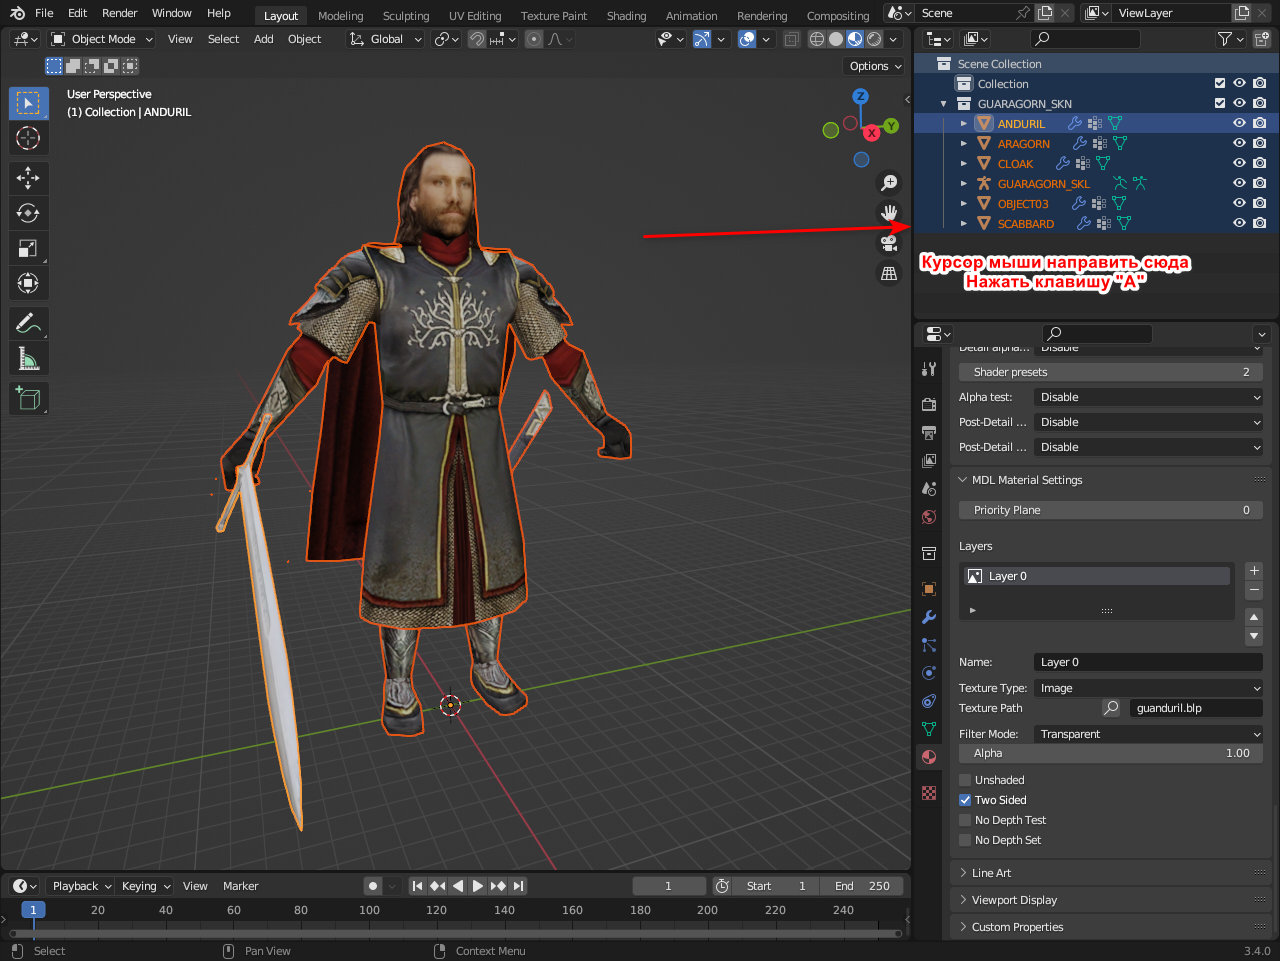Select the Rotate tool
Image resolution: width=1280 pixels, height=961 pixels.
coord(28,213)
